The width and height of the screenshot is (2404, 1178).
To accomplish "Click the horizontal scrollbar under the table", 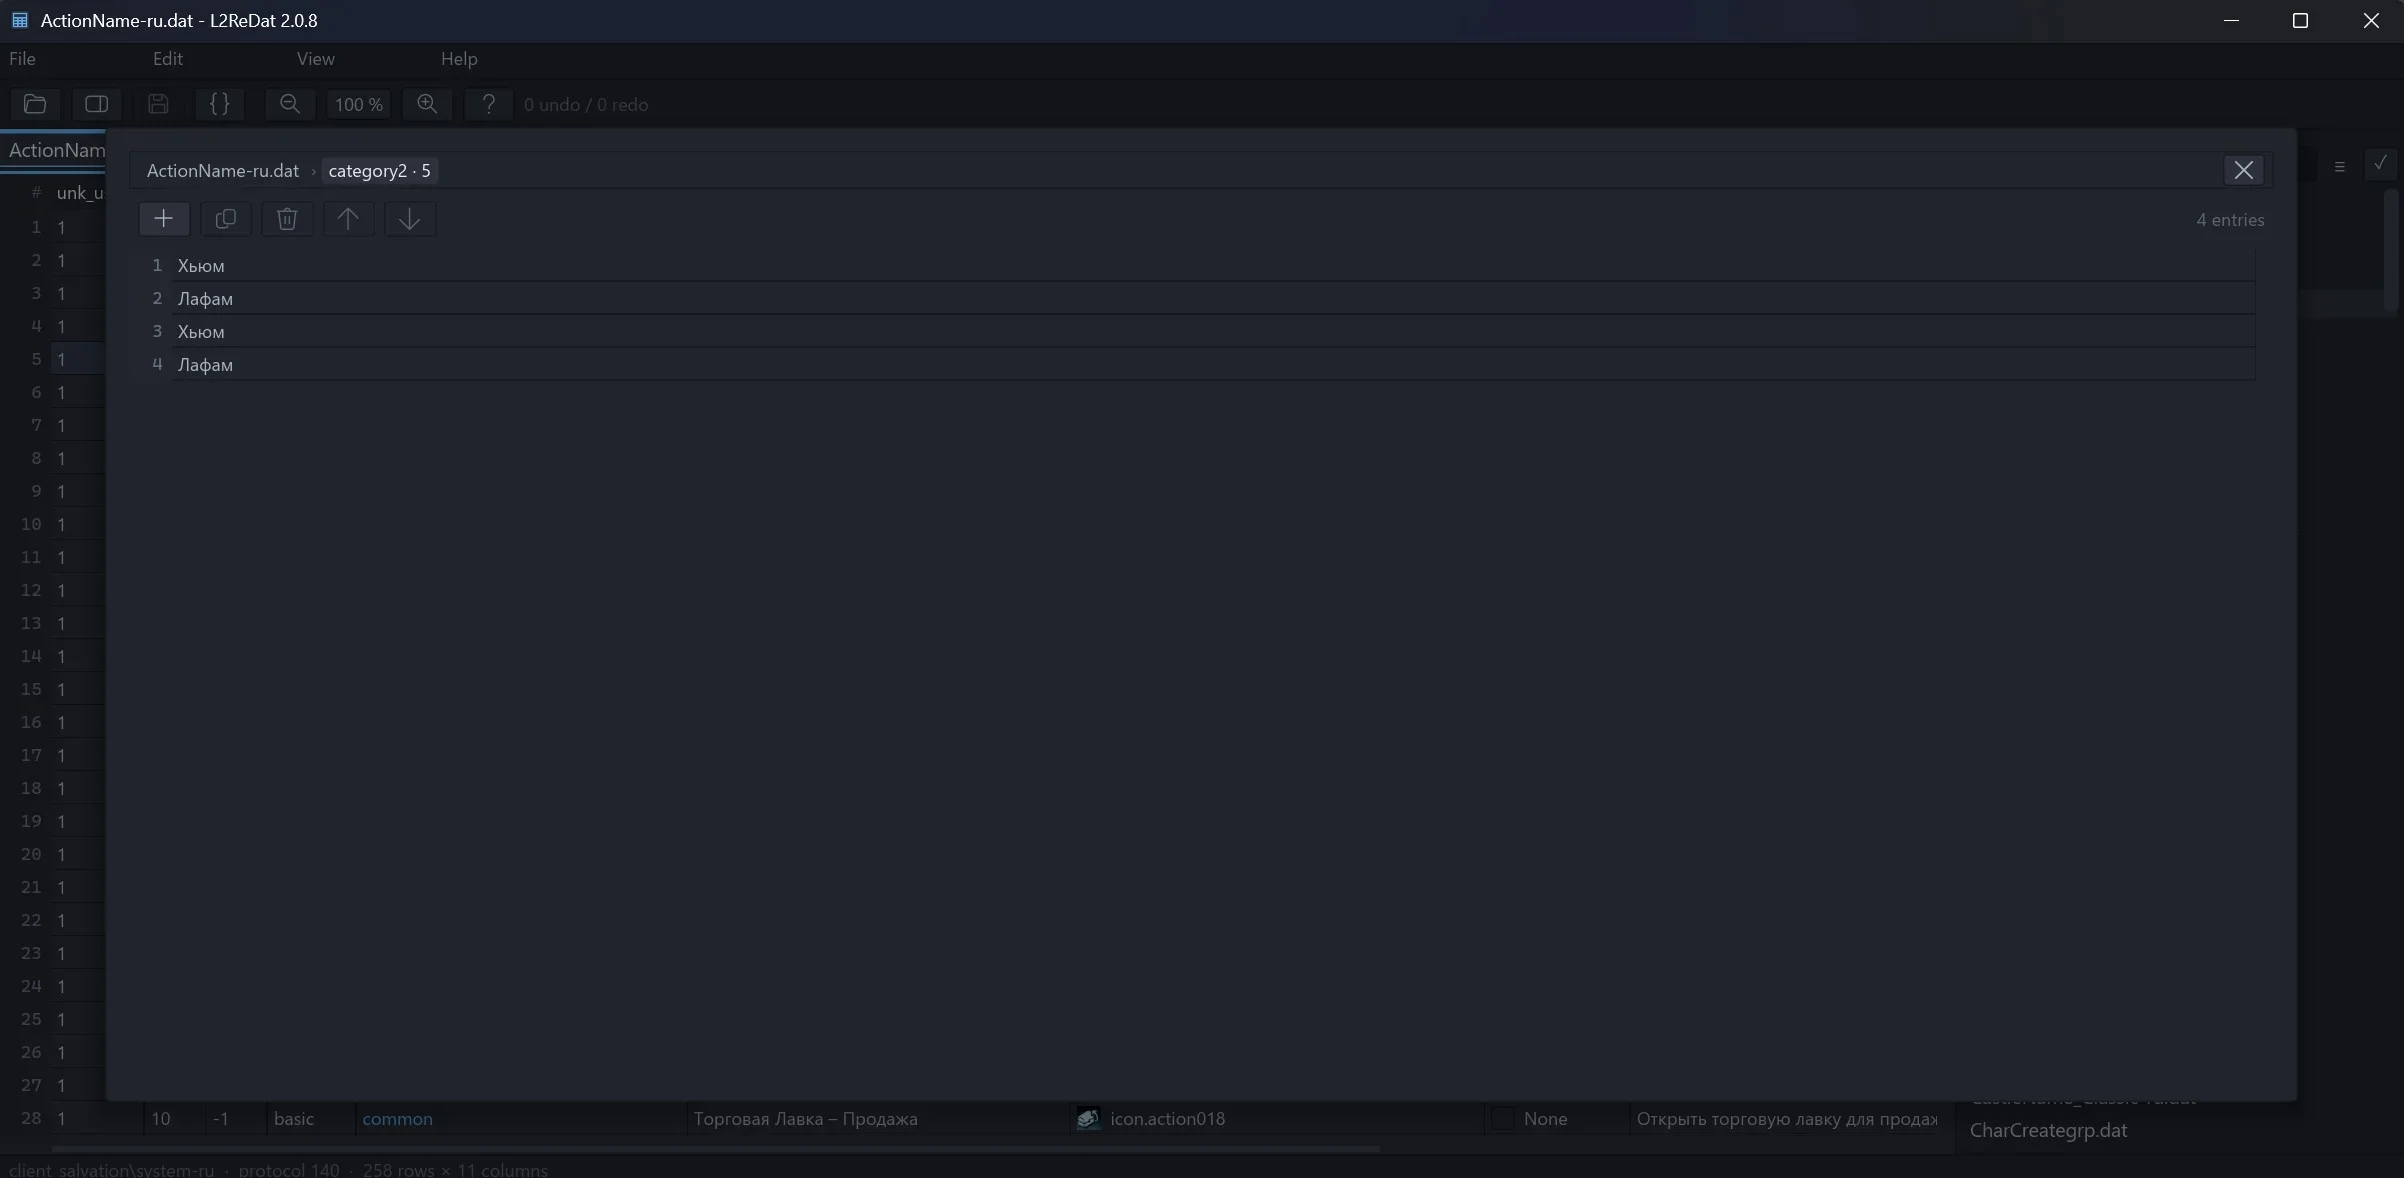I will (716, 1148).
